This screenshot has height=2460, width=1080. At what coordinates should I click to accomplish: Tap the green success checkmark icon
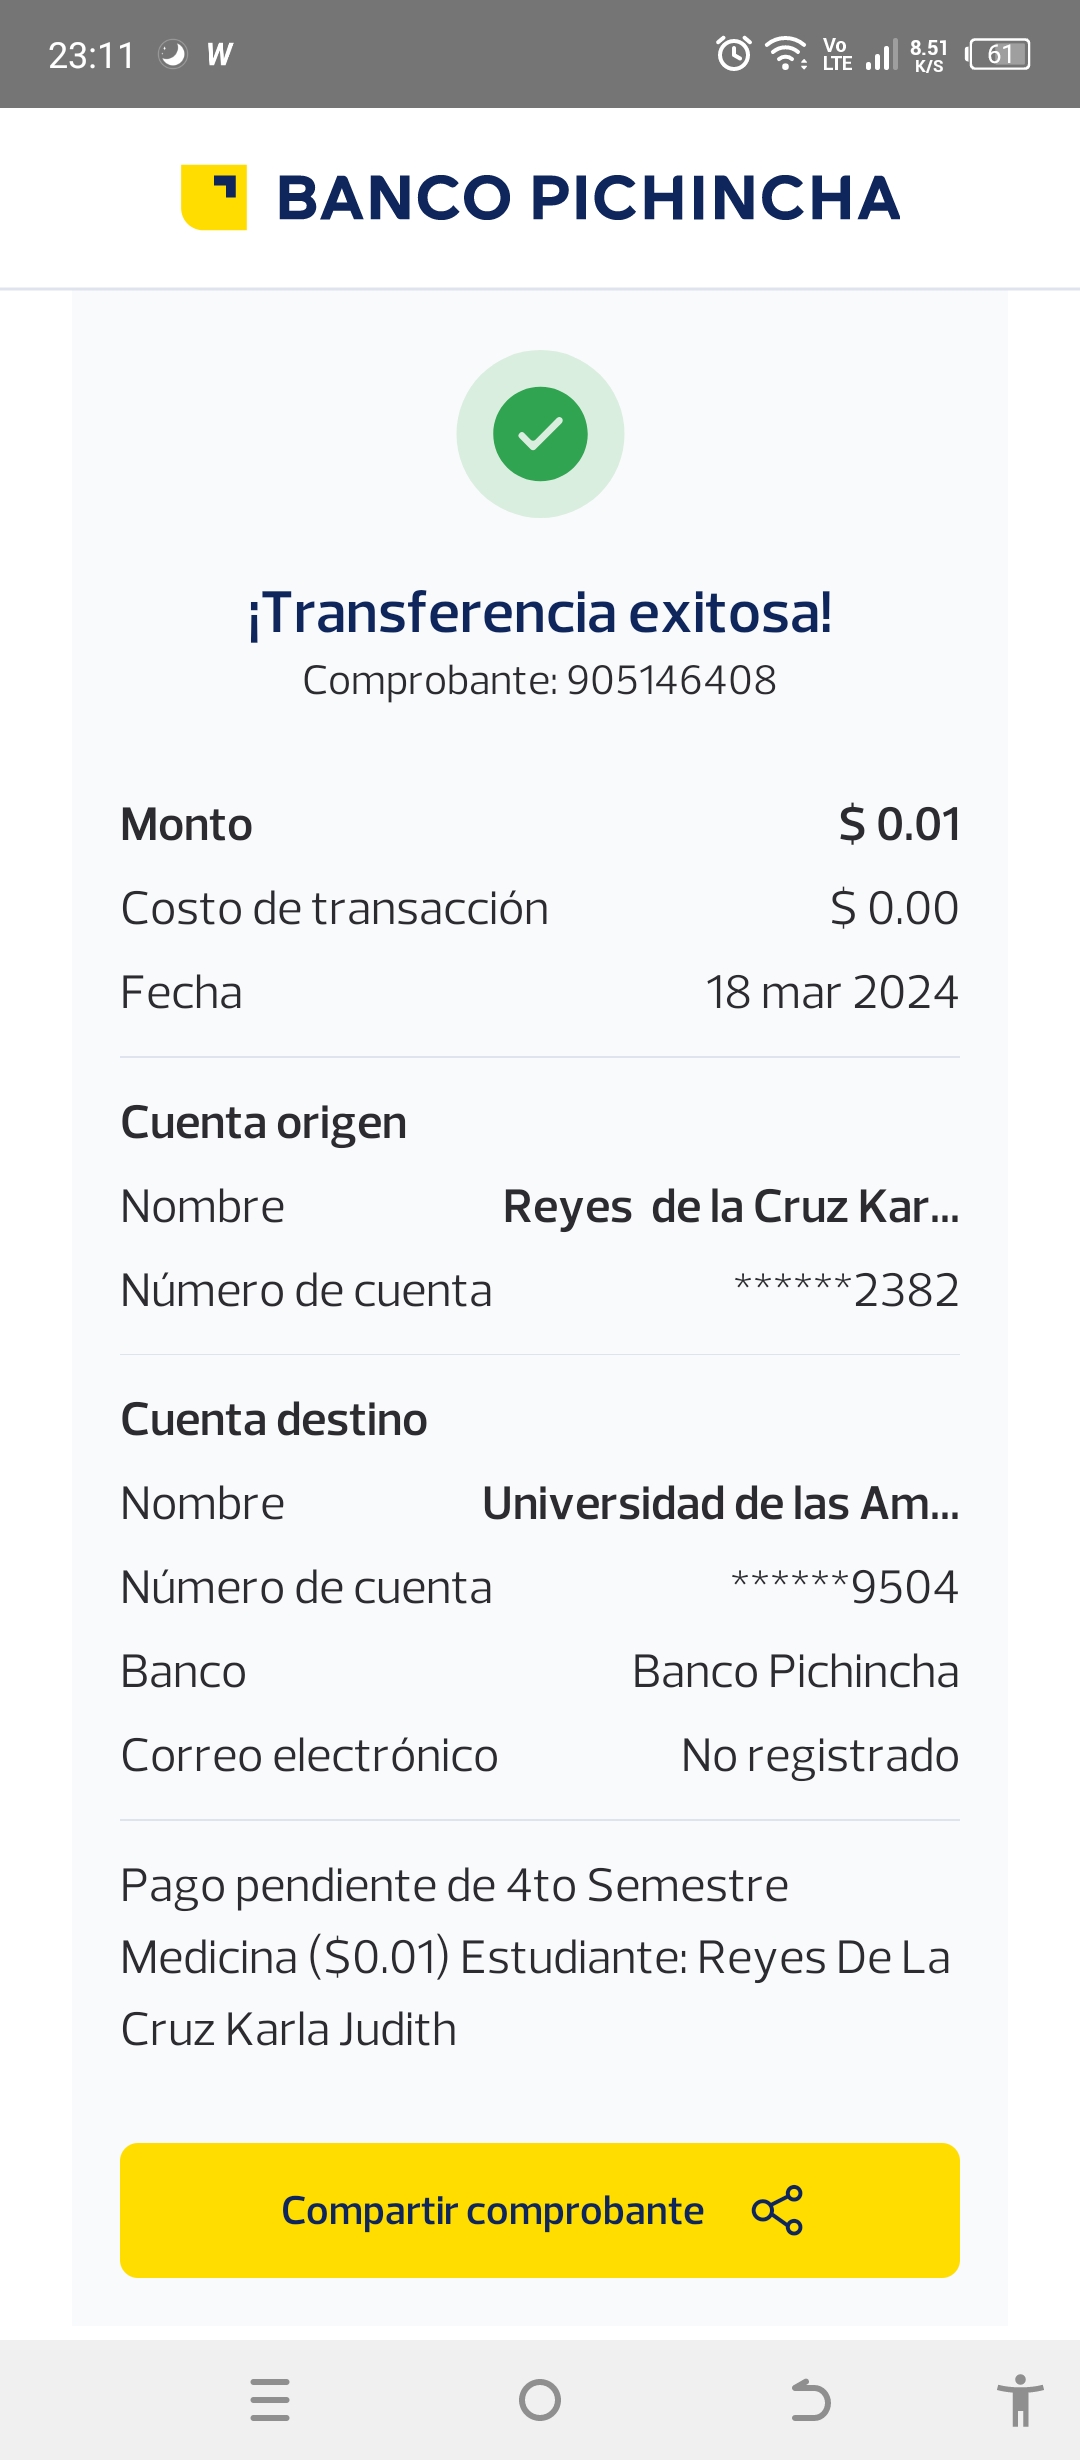click(540, 434)
